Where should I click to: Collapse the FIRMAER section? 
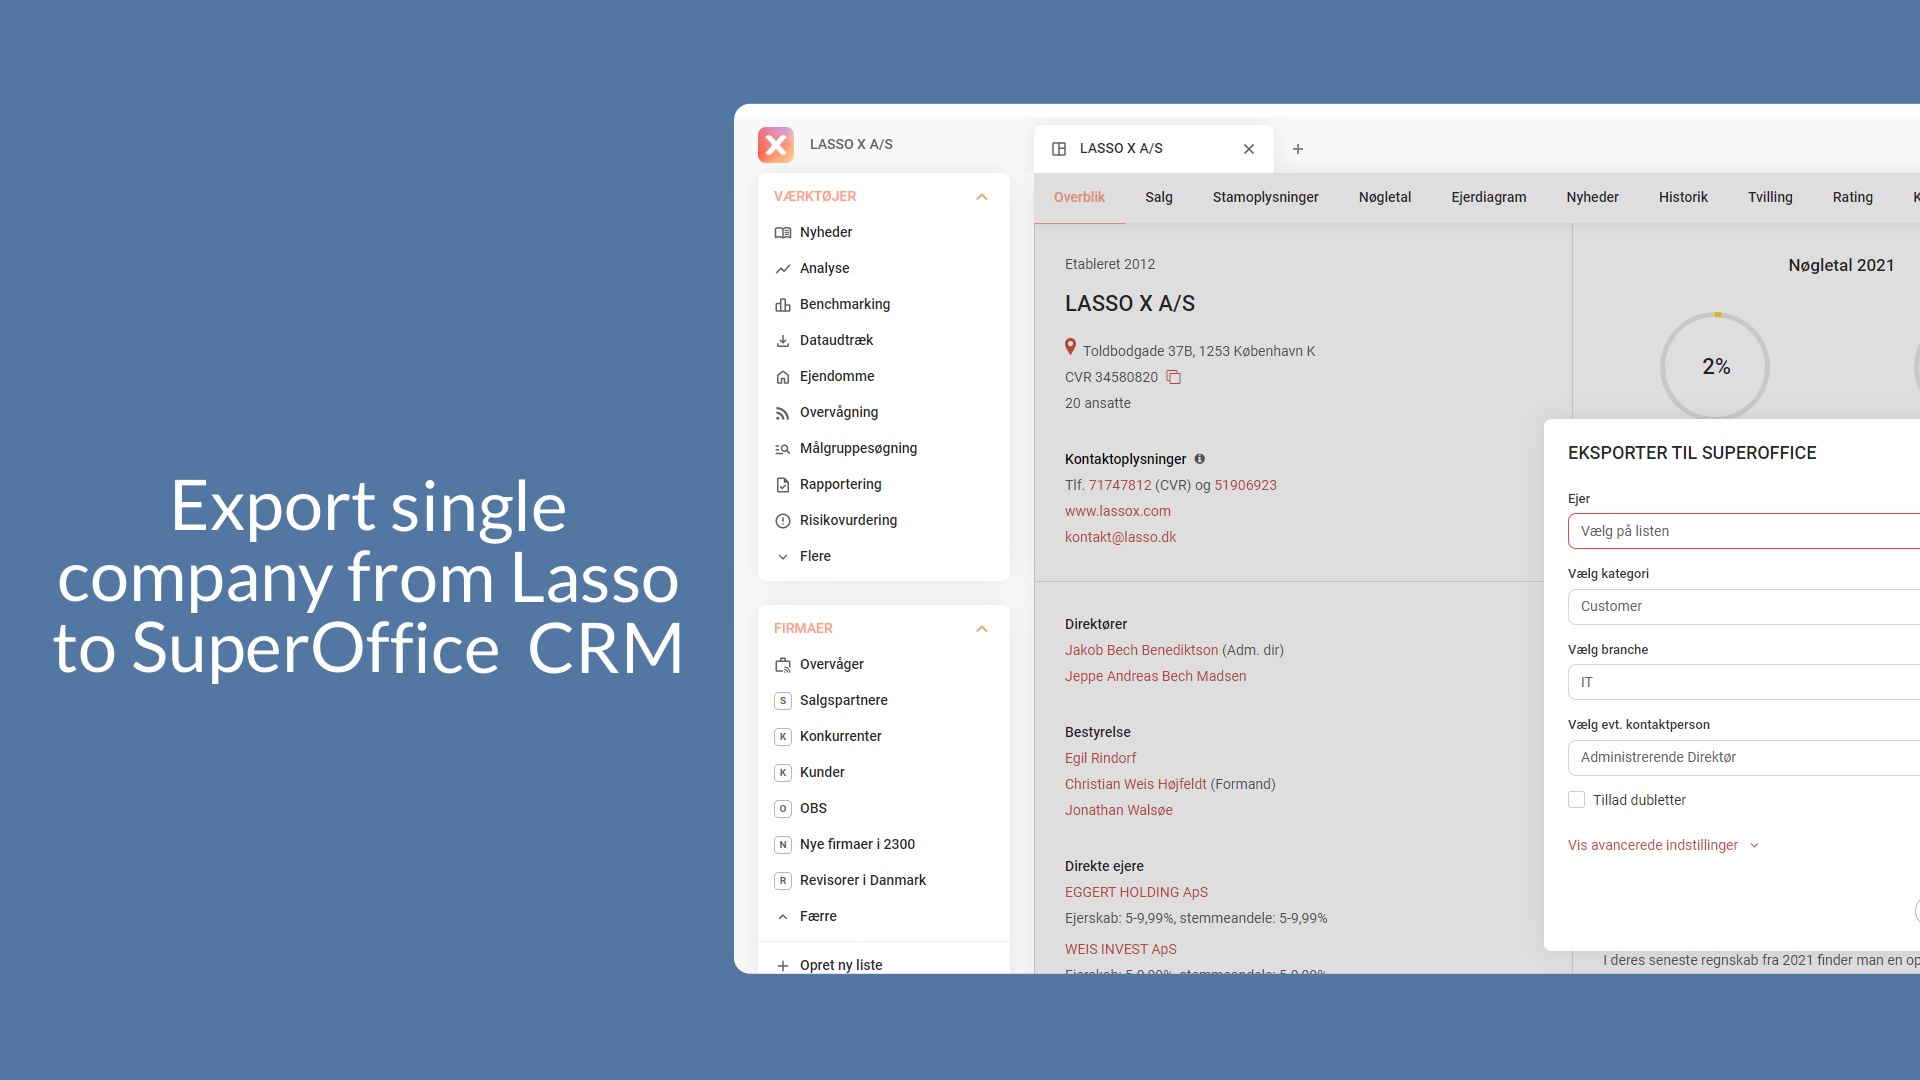(x=982, y=629)
